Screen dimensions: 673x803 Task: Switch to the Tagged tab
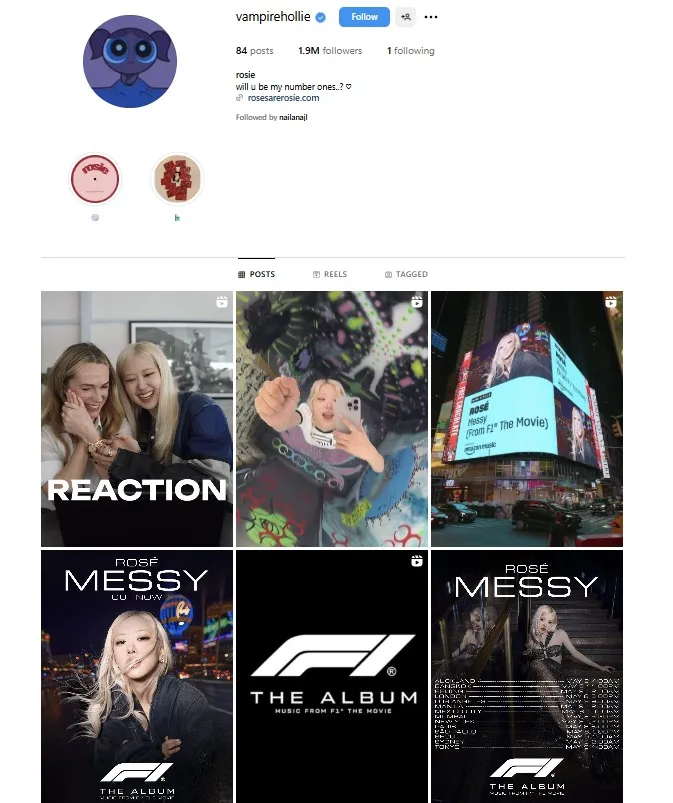(406, 274)
